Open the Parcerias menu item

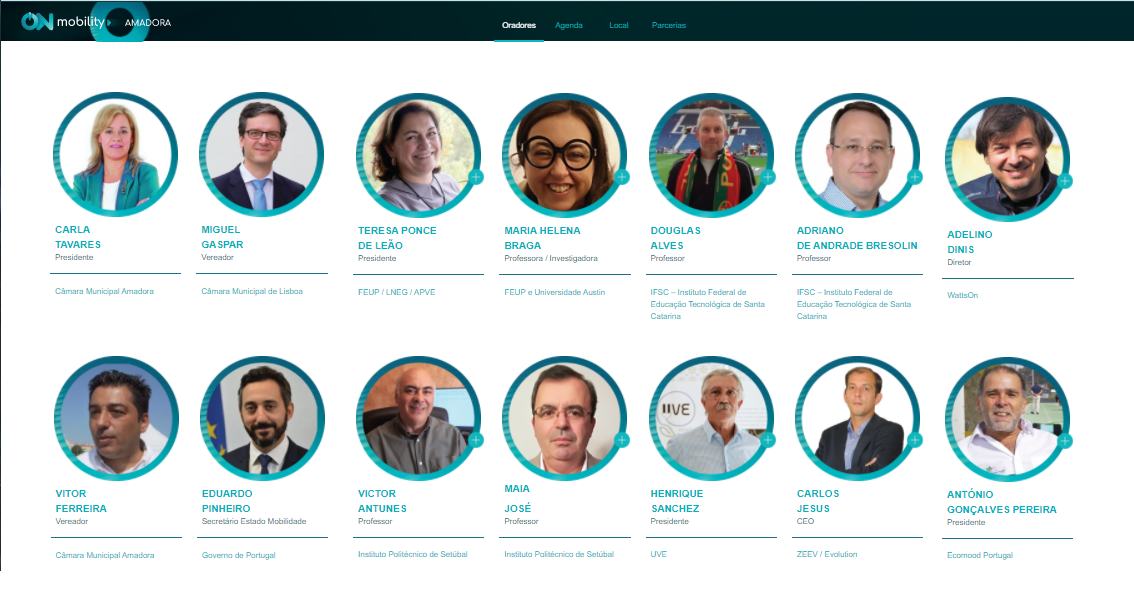[x=668, y=25]
